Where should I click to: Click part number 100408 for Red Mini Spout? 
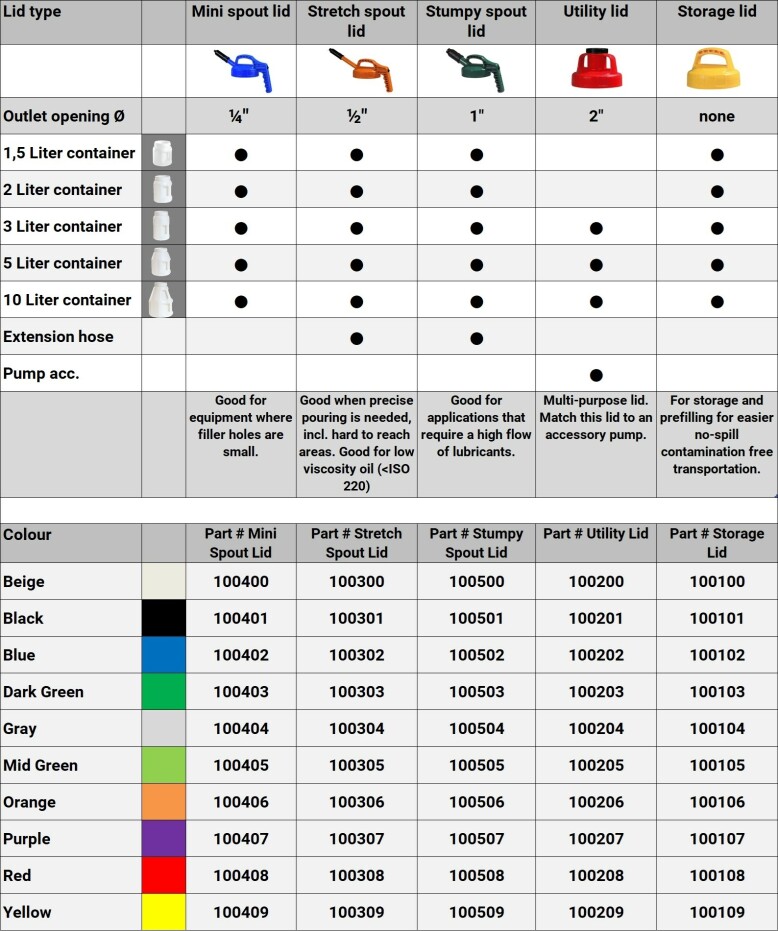click(241, 875)
